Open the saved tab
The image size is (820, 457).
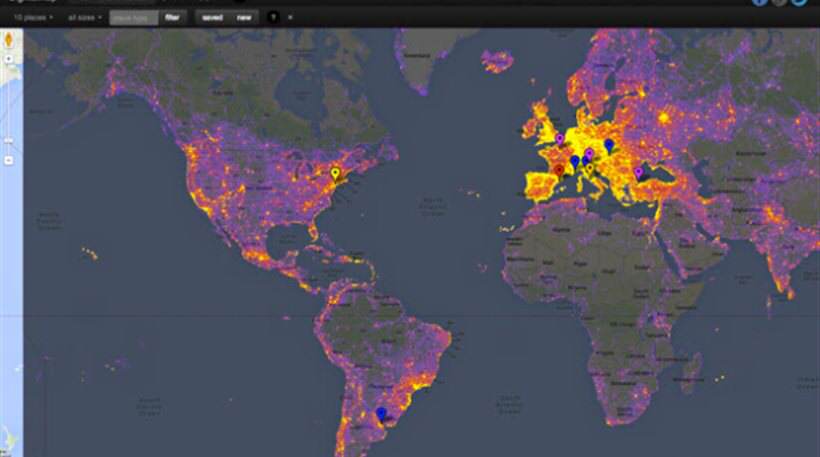click(211, 17)
